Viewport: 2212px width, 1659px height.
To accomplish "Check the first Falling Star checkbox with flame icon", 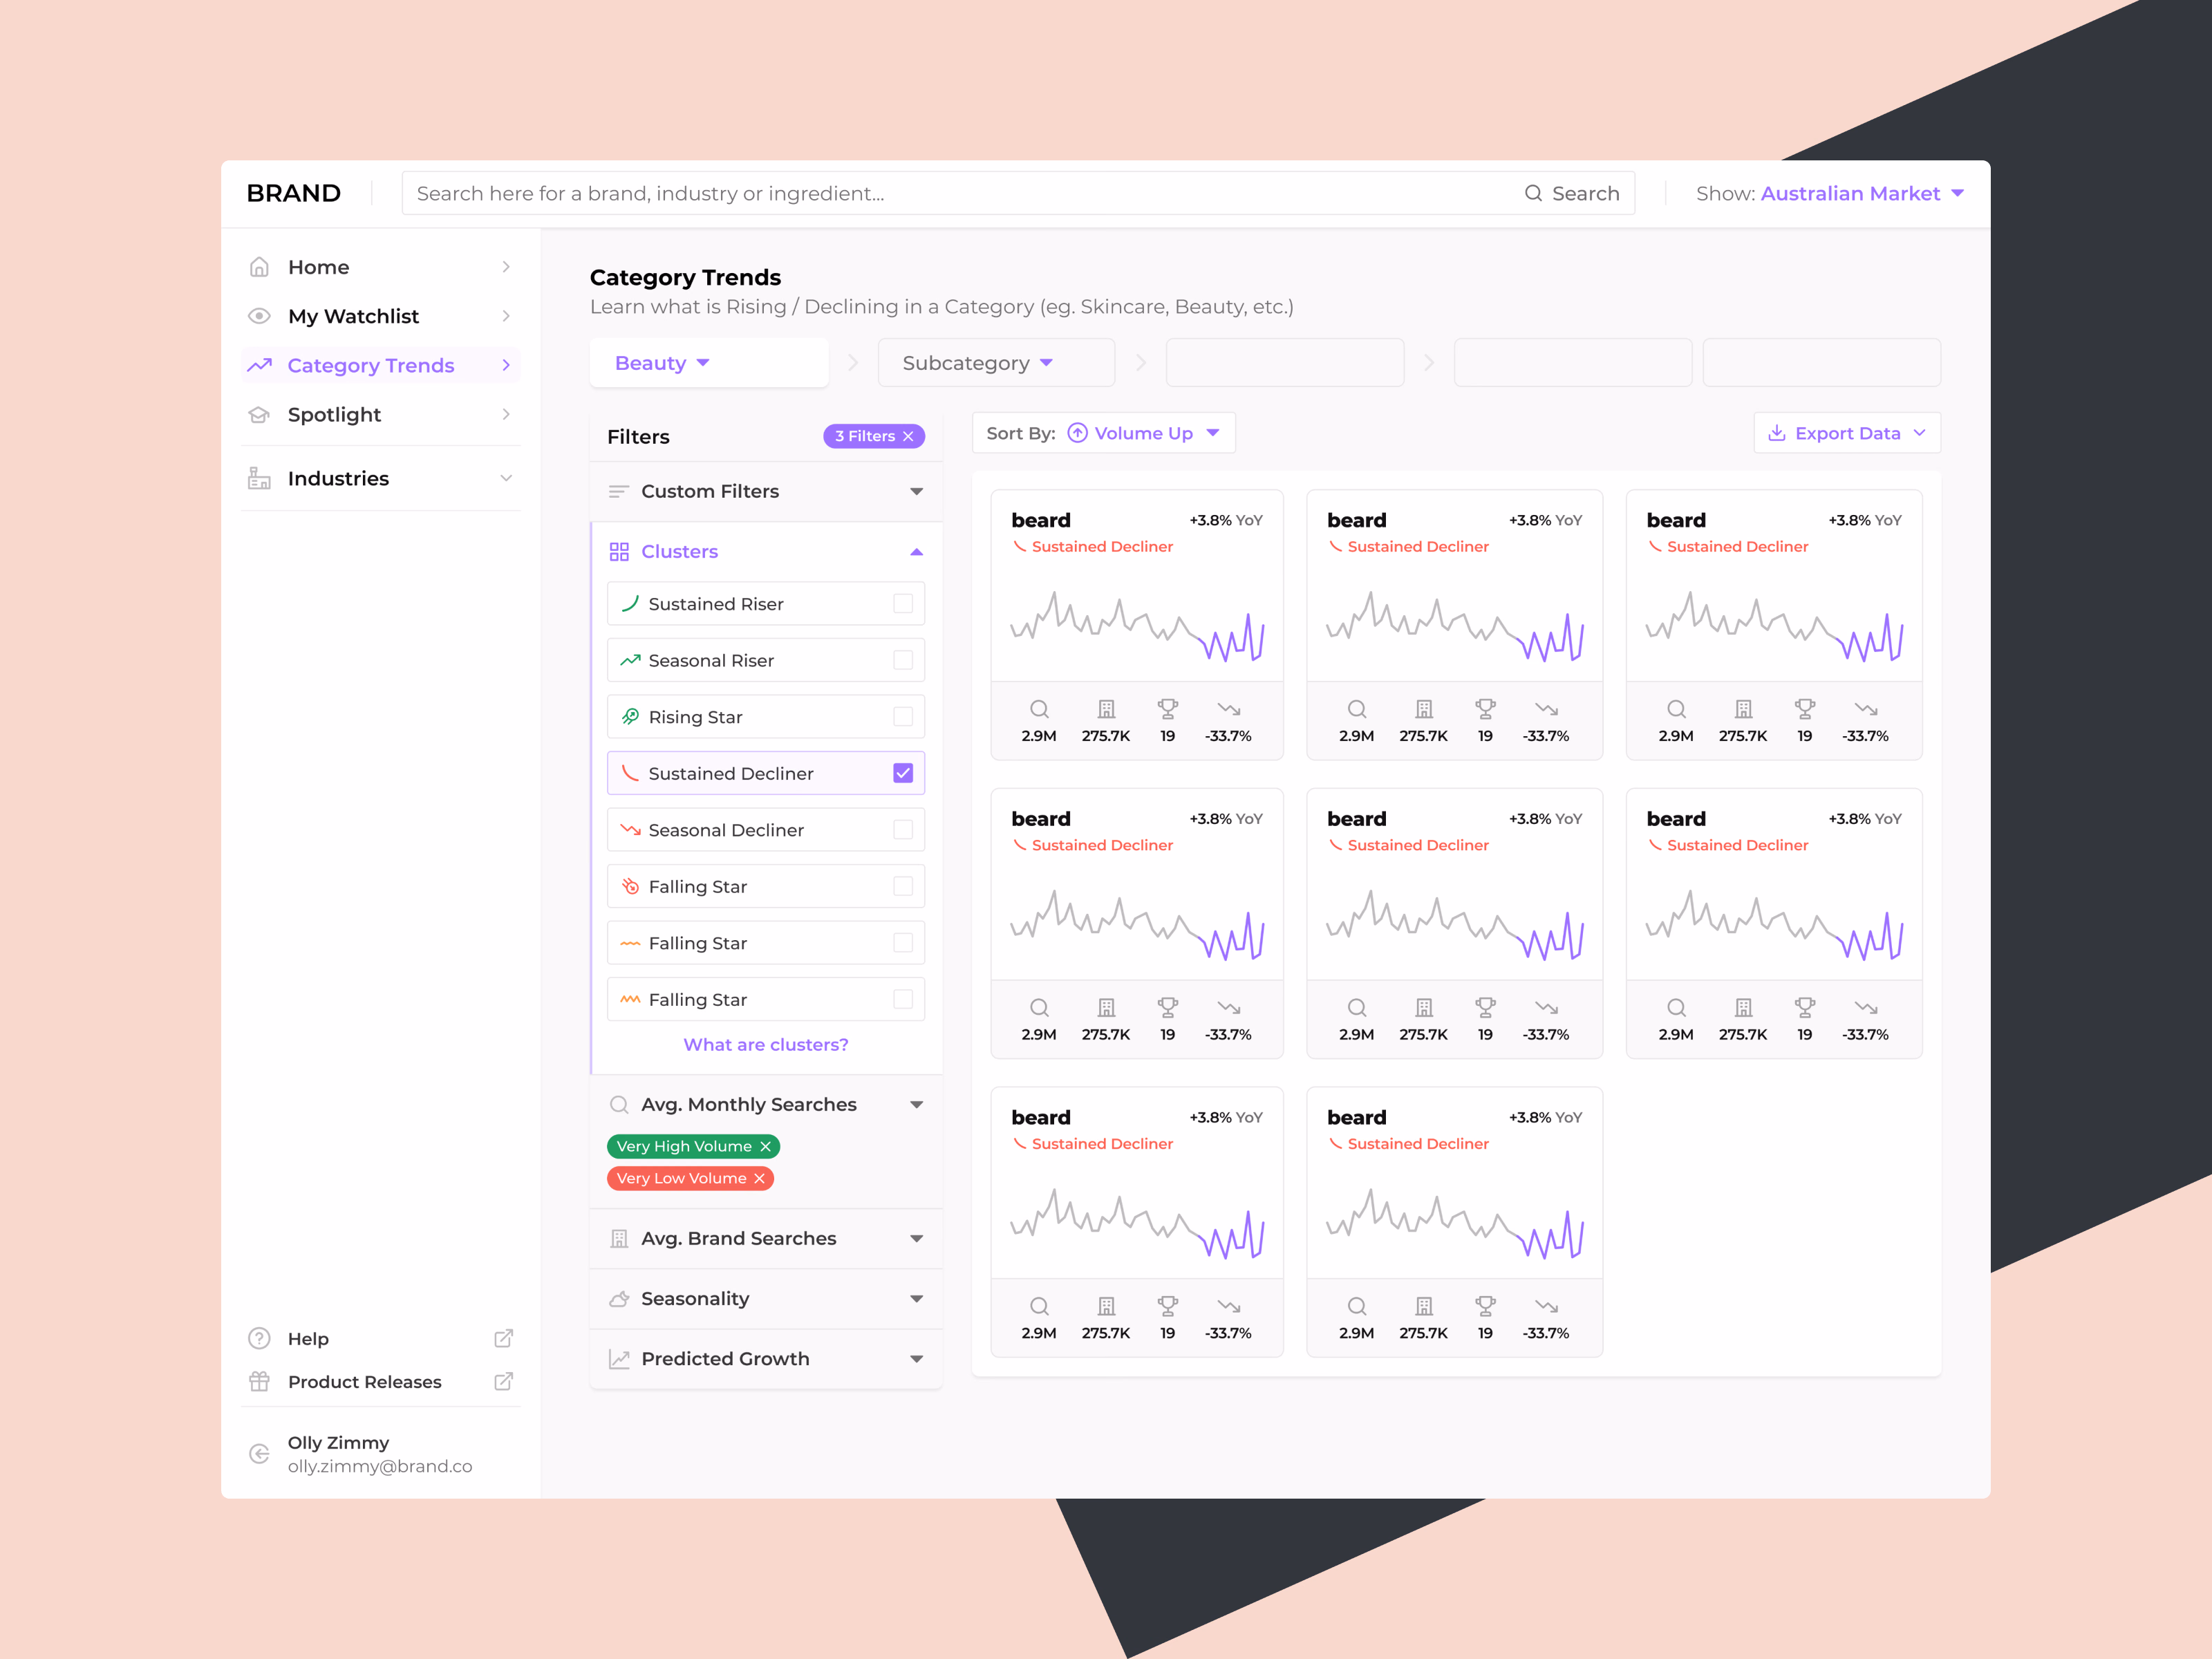I will tap(903, 886).
